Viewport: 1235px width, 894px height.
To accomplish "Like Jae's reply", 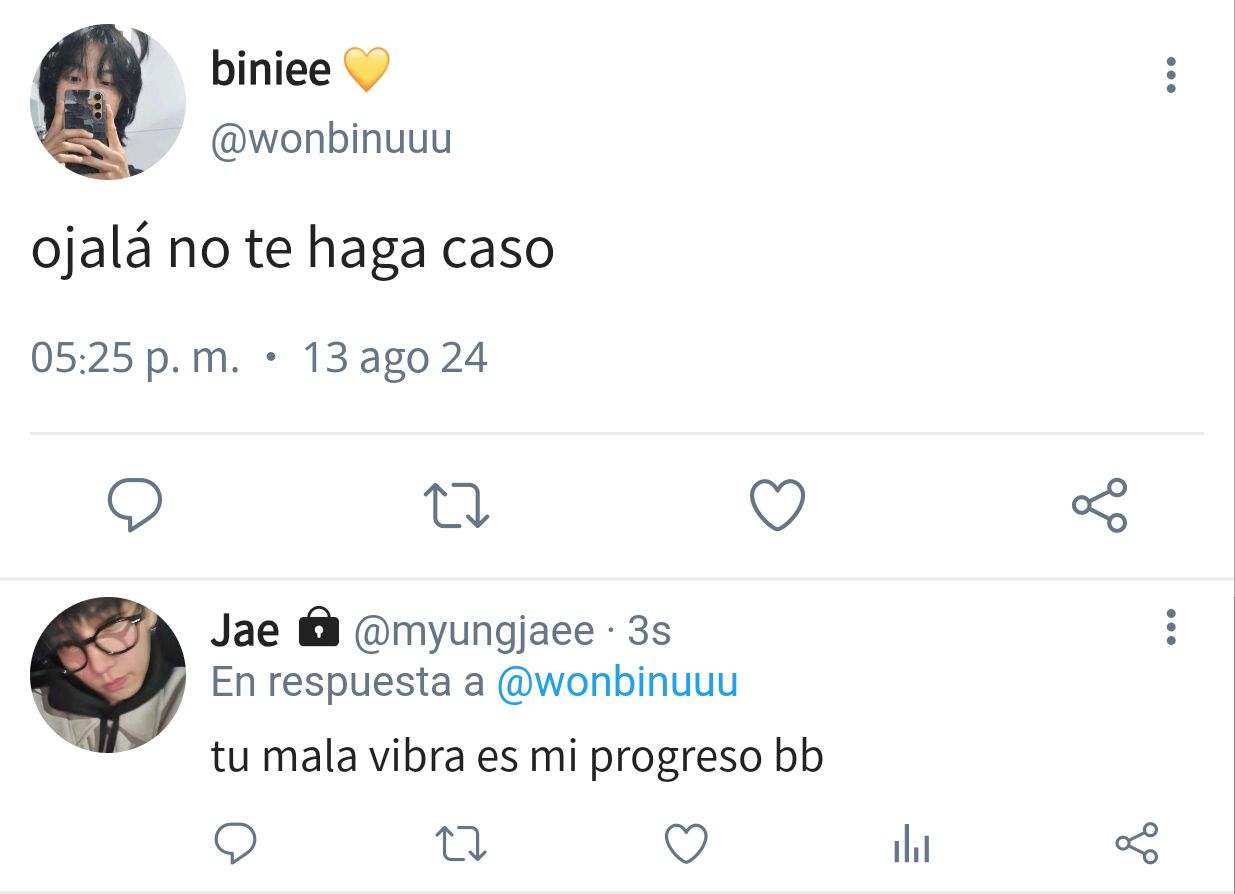I will click(x=686, y=845).
